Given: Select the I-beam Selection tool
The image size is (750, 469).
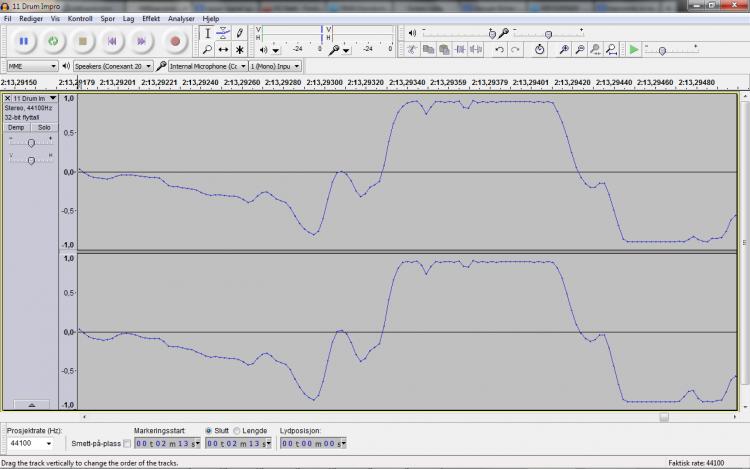Looking at the screenshot, I should (x=208, y=33).
